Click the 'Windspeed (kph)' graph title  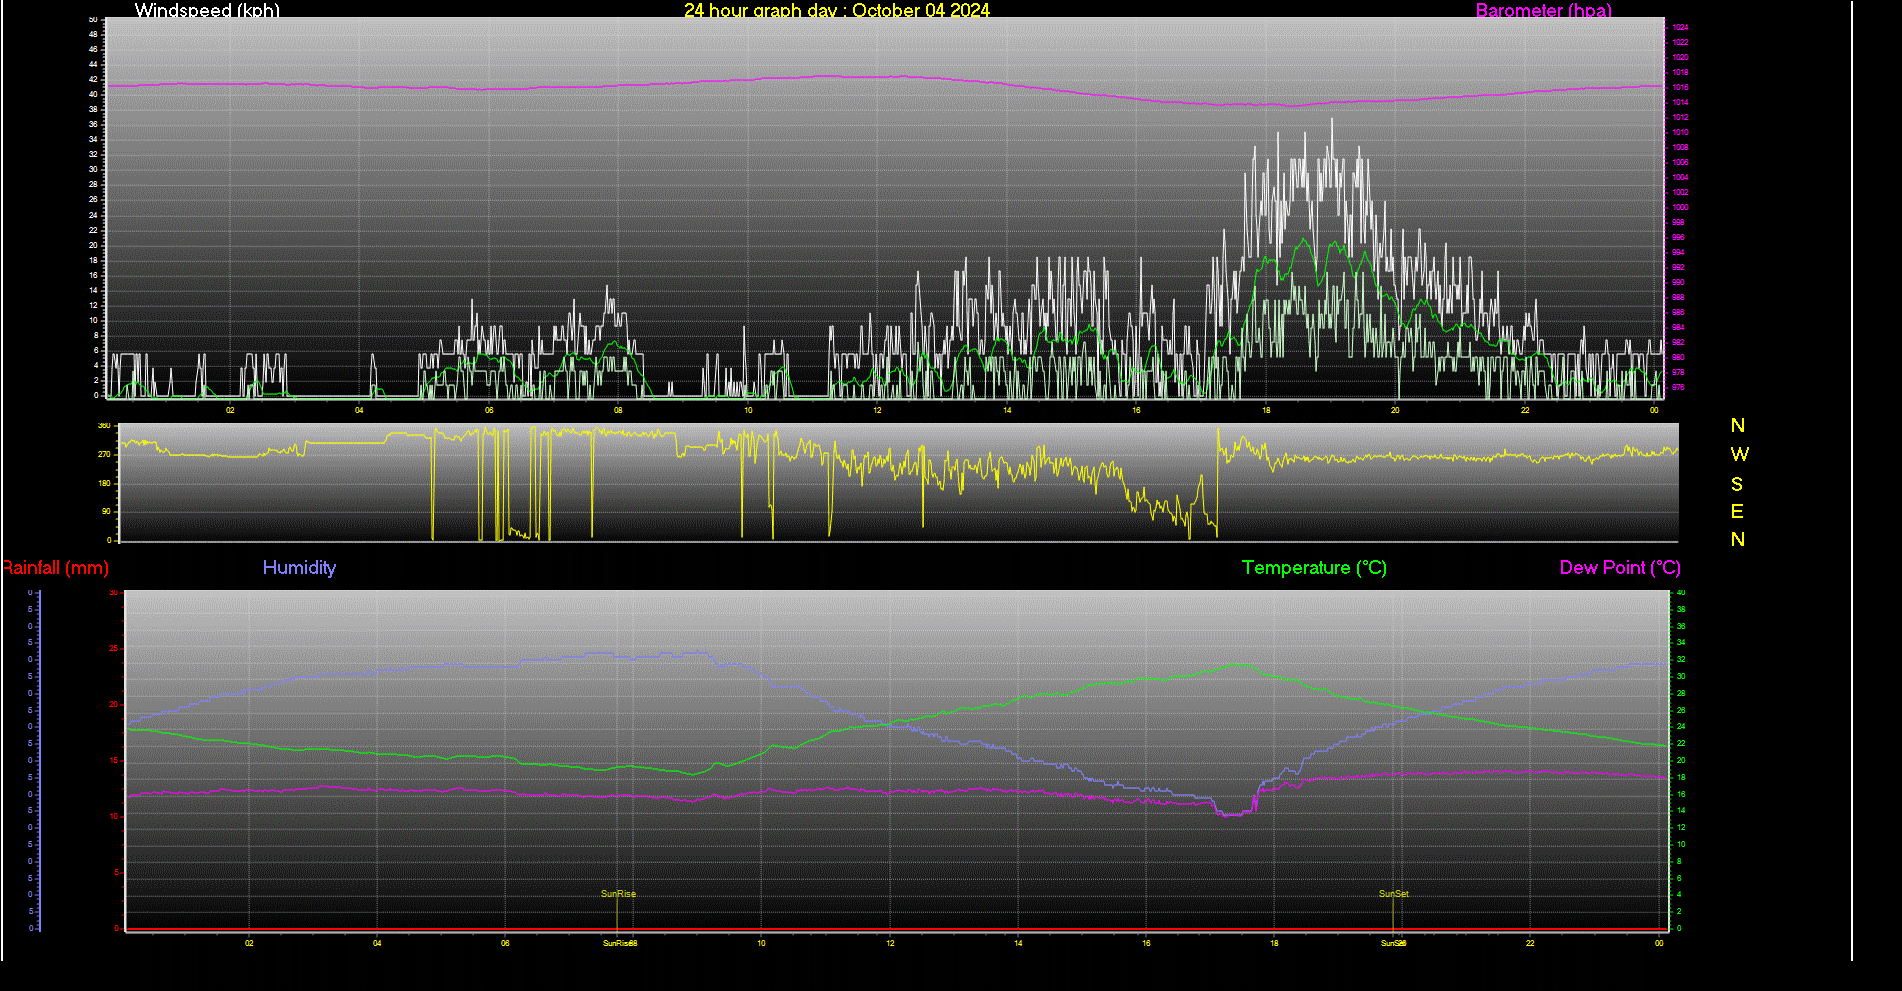point(207,10)
